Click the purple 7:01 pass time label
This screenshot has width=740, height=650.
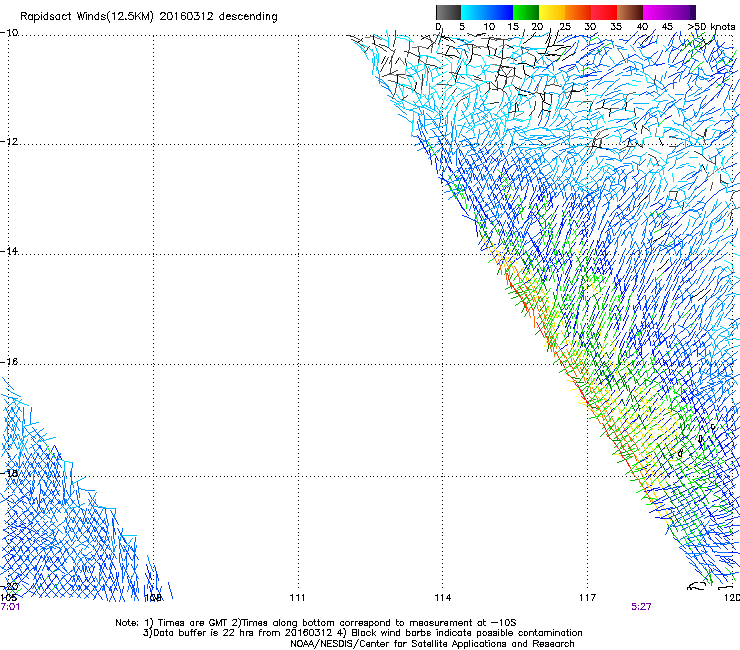click(10, 607)
